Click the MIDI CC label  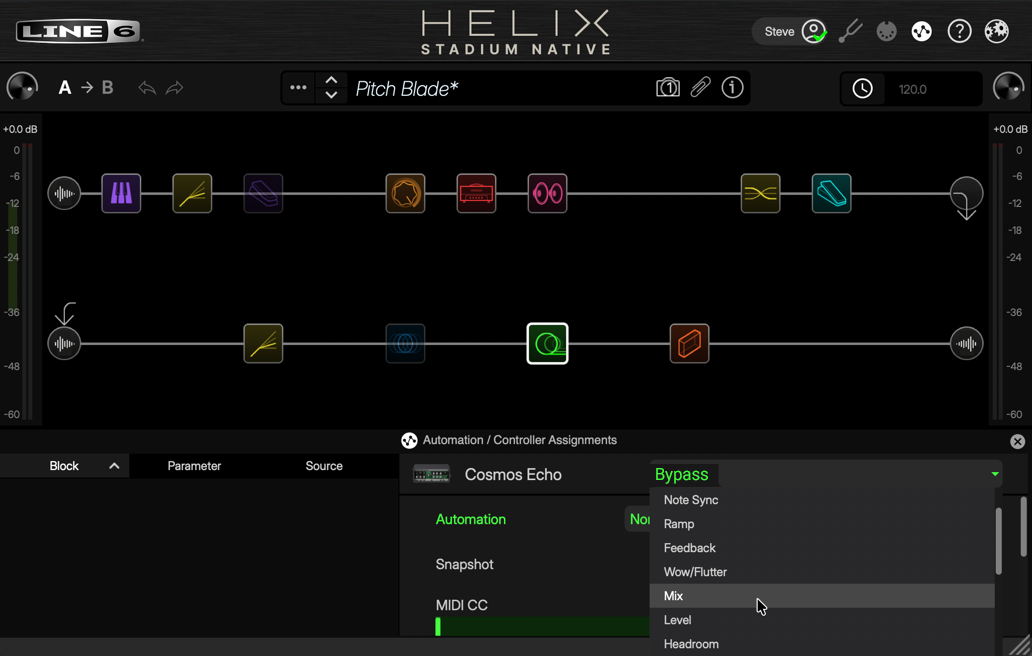(461, 605)
